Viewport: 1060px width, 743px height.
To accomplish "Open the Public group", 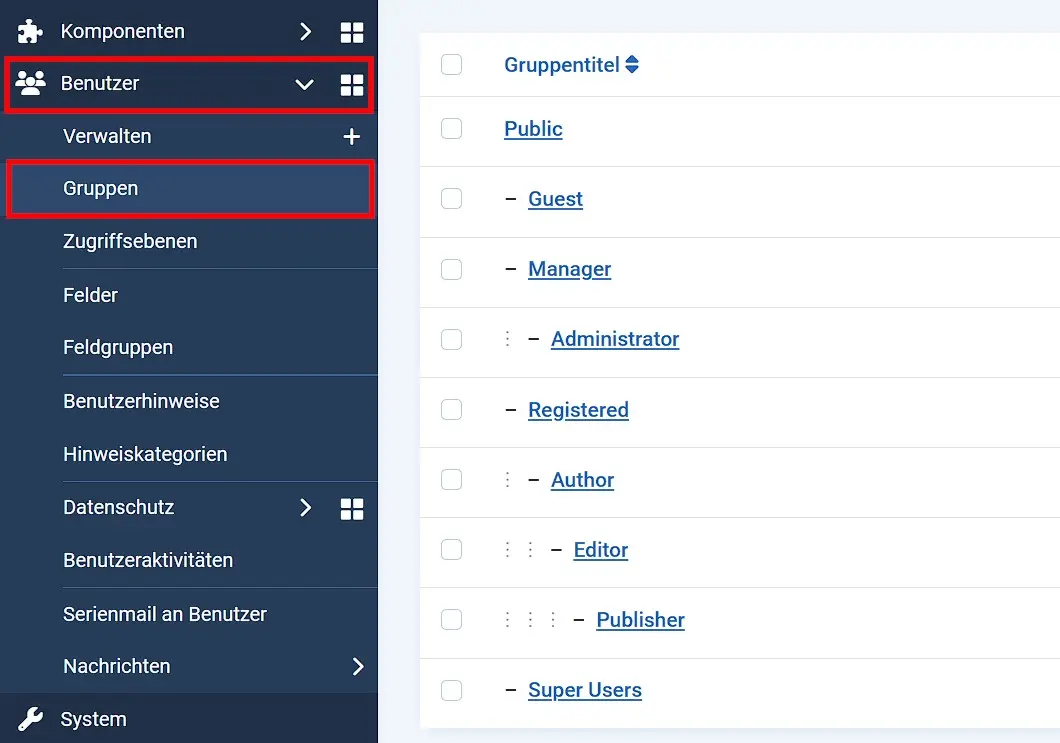I will point(533,128).
